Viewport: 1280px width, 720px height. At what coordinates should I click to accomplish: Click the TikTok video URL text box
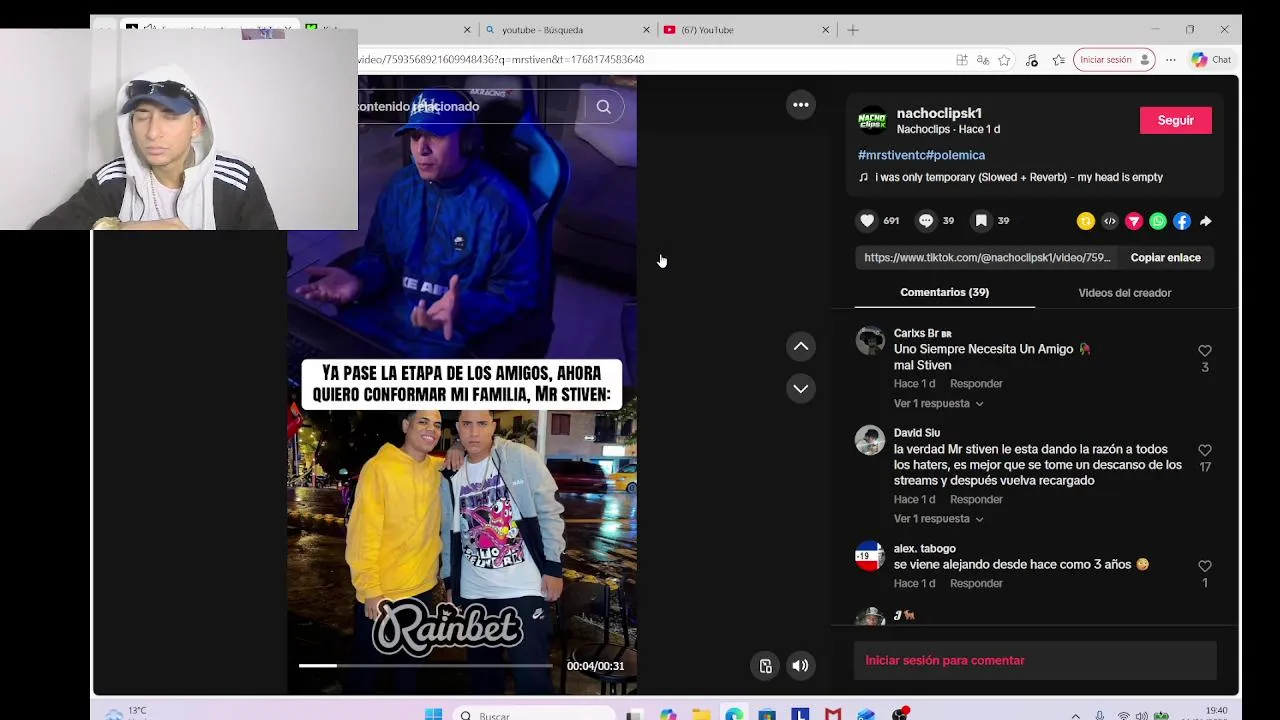(x=988, y=258)
